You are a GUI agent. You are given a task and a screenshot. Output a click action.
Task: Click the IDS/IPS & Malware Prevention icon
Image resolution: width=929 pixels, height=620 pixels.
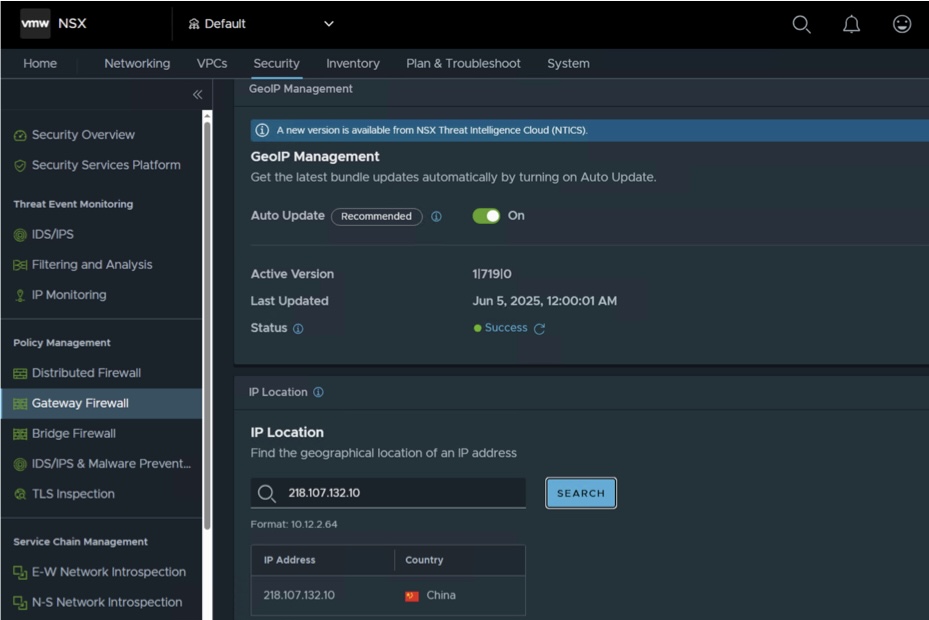[20, 464]
